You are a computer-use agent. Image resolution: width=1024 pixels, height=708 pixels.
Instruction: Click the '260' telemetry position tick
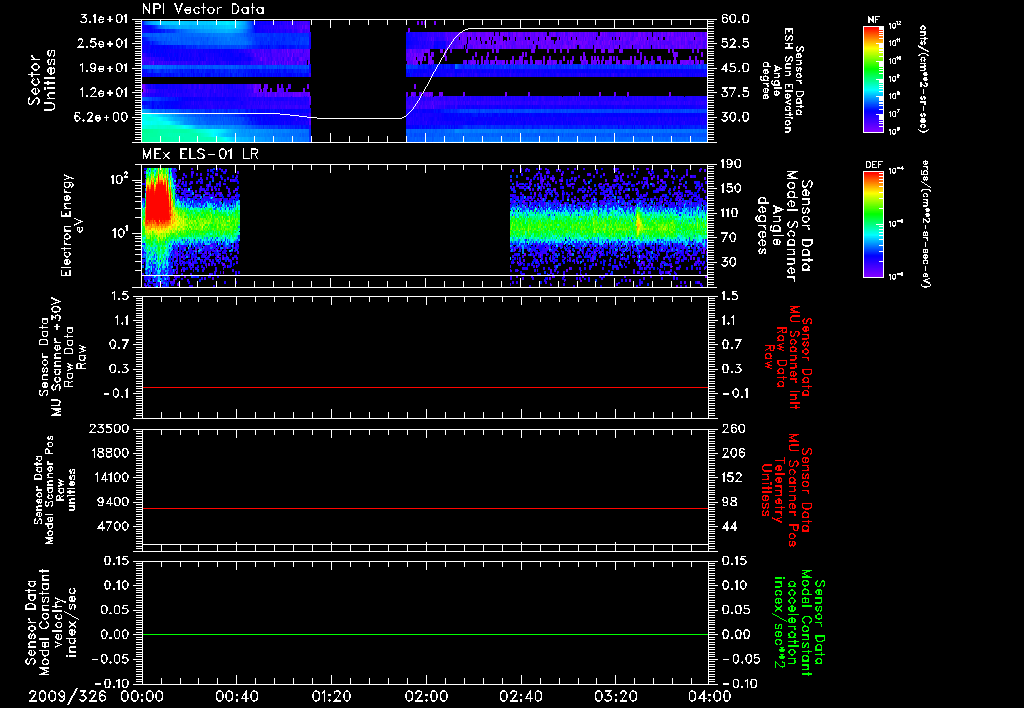coord(733,429)
